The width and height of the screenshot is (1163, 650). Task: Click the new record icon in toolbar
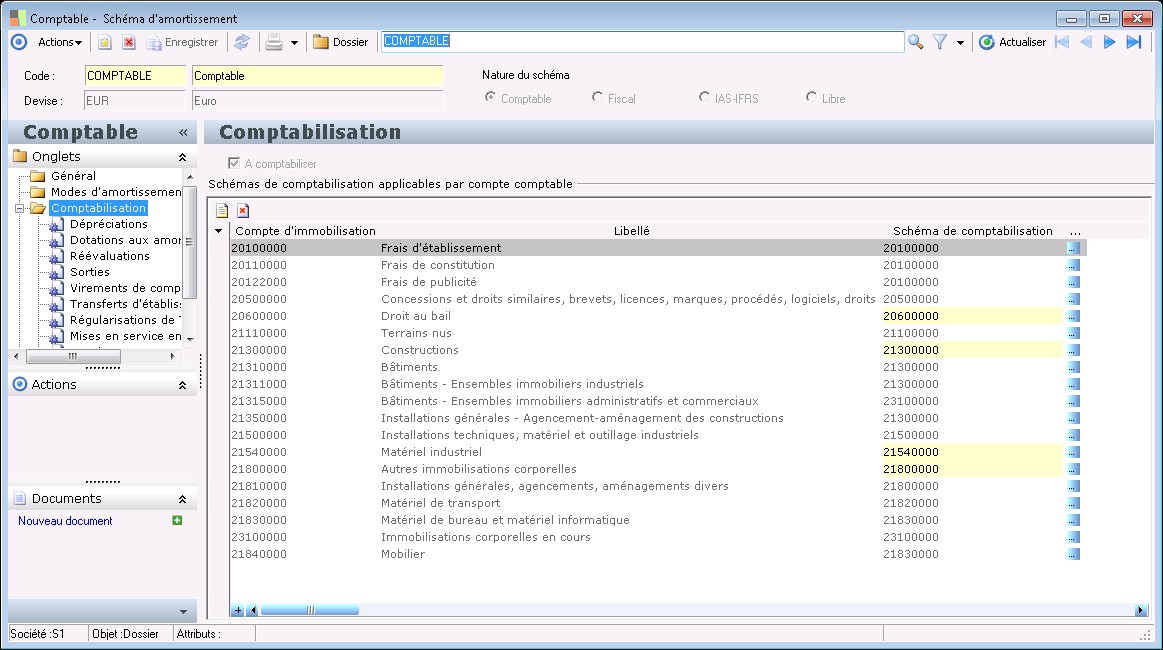point(104,42)
